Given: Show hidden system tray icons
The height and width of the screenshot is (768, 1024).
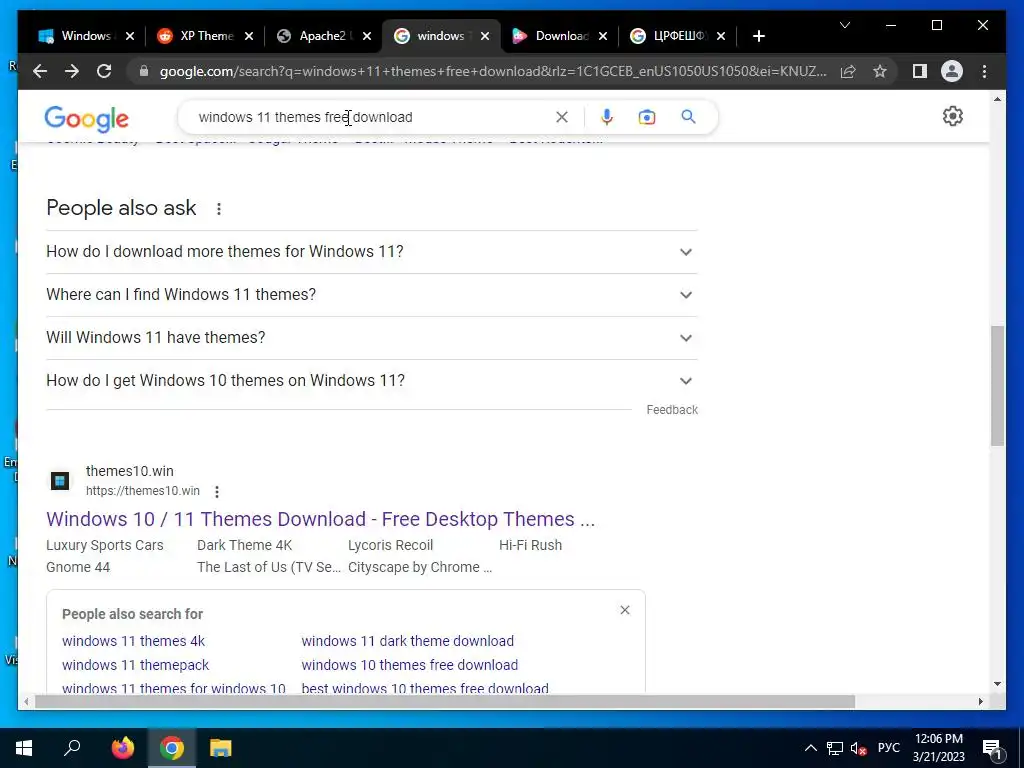Looking at the screenshot, I should (810, 748).
